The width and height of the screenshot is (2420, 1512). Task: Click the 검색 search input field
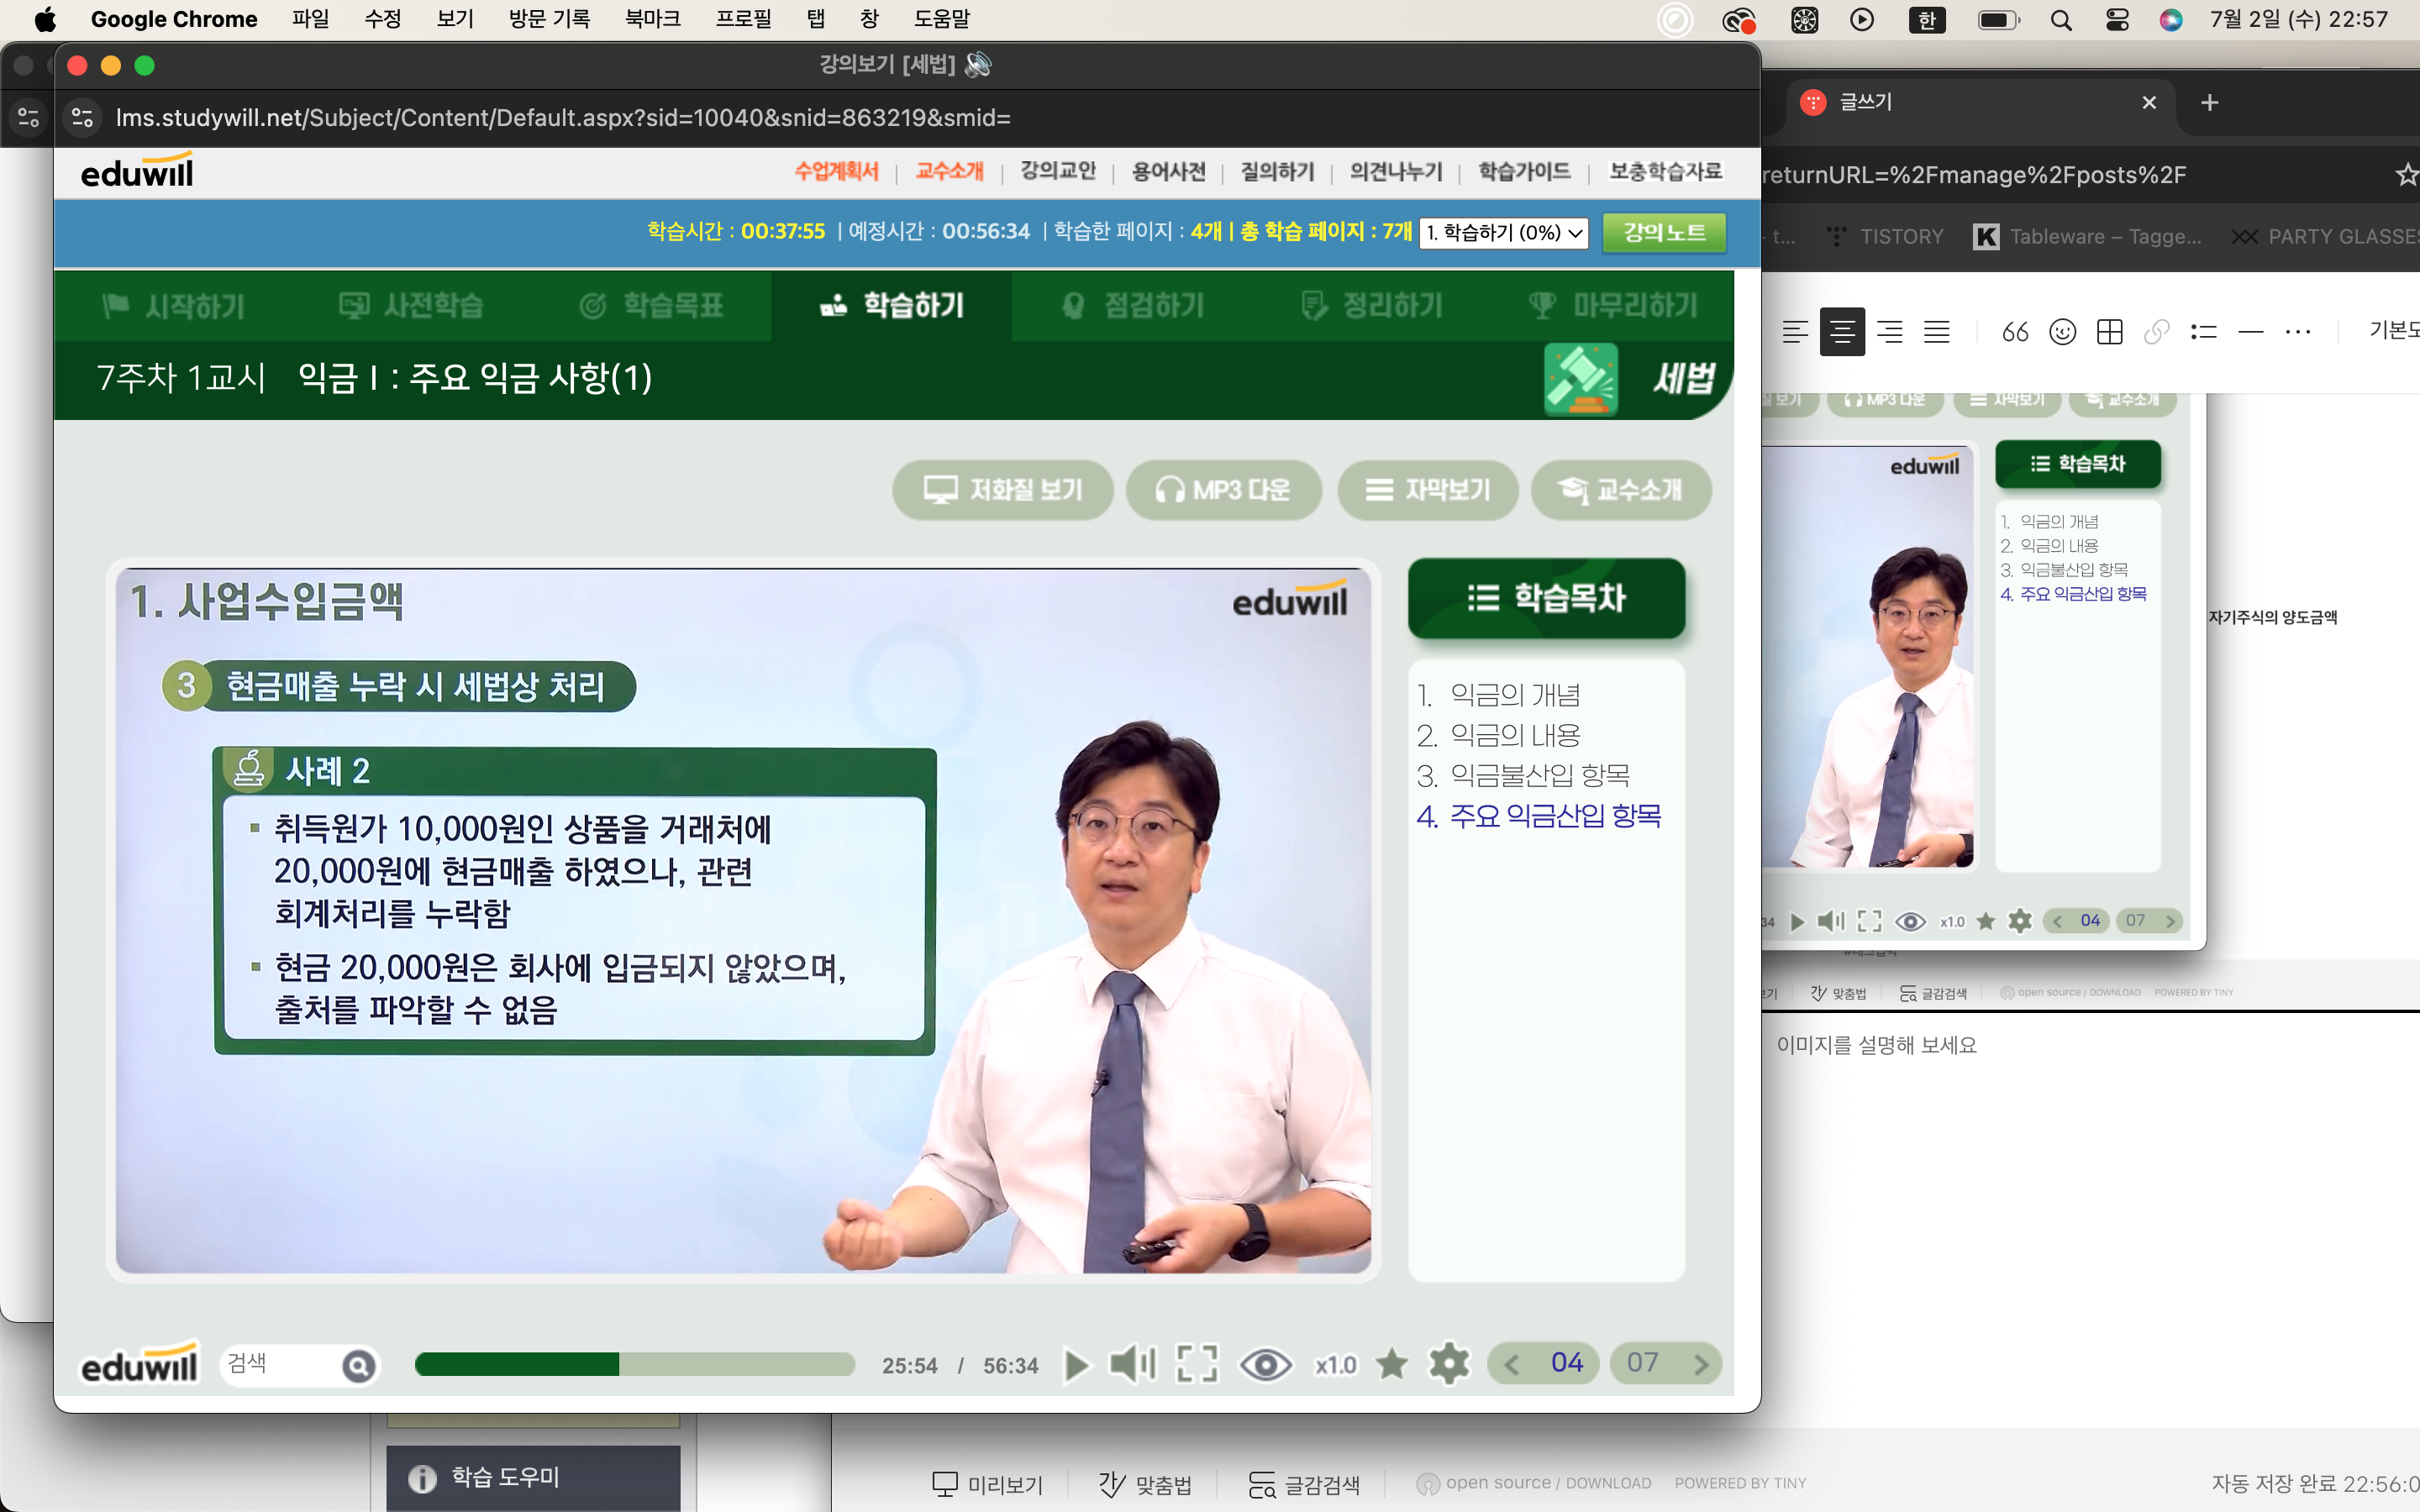point(280,1365)
